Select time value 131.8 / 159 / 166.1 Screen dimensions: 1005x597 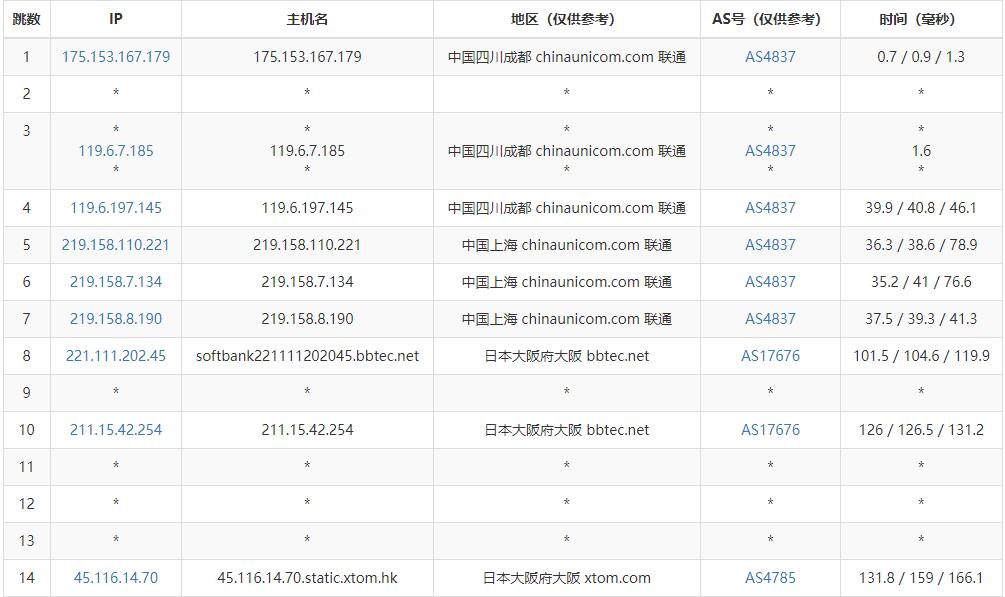921,578
